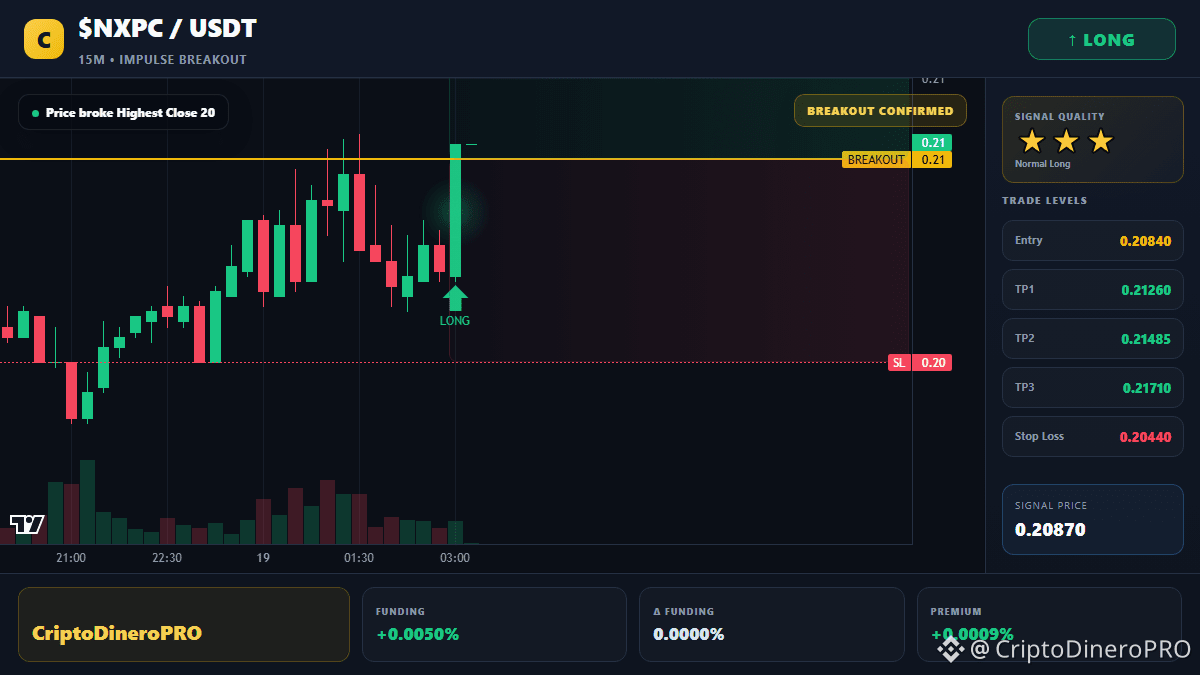1200x675 pixels.
Task: Click the Price broke Highest Close 20 label
Action: 123,113
